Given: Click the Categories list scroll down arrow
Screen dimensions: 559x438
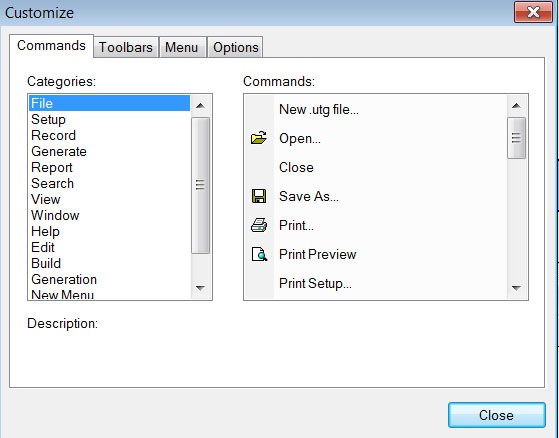Looking at the screenshot, I should pos(200,288).
